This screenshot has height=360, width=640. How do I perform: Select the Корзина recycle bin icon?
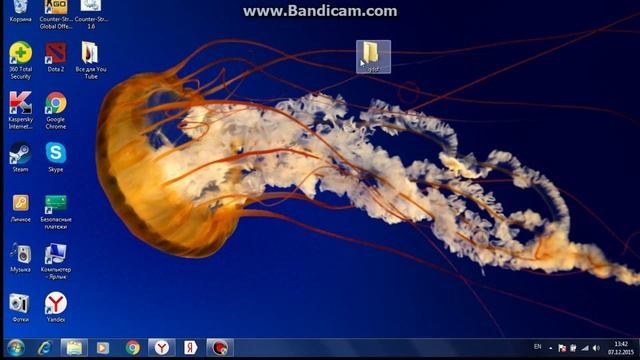pos(20,11)
